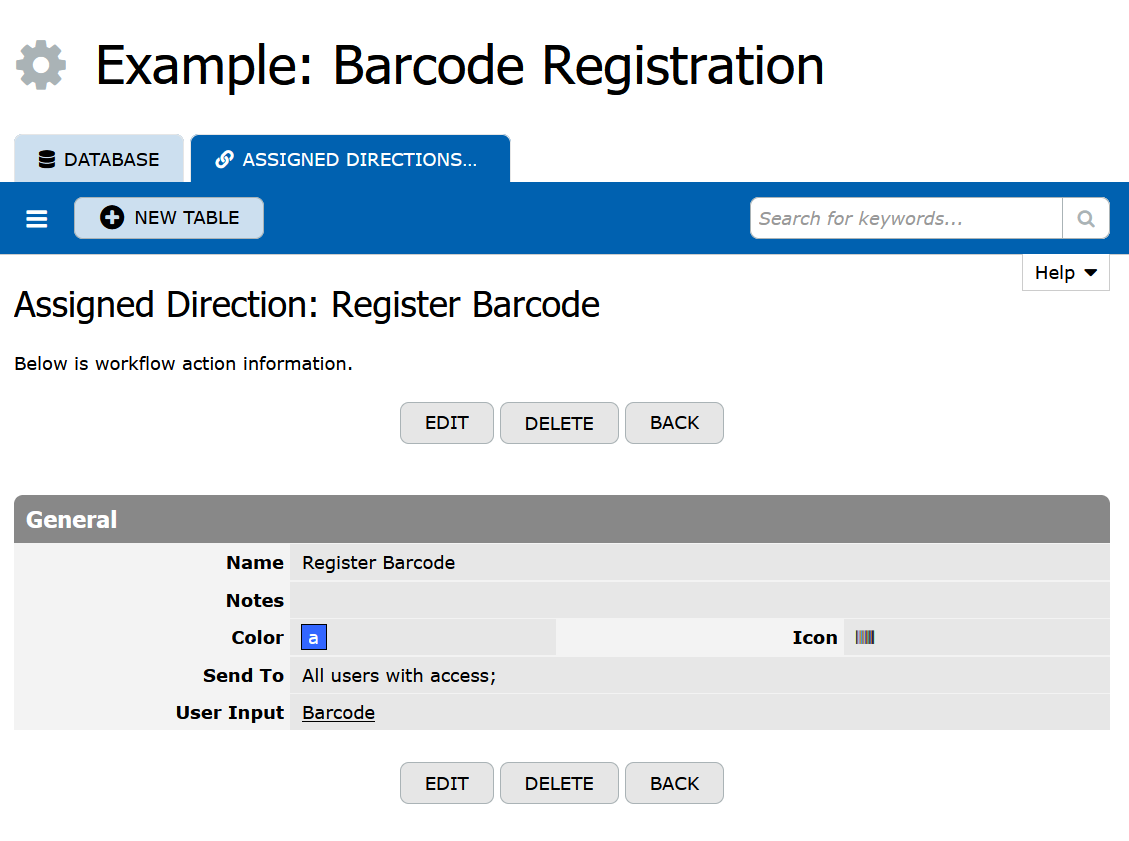Click the magnifier search icon
Image resolution: width=1129 pixels, height=841 pixels.
coord(1085,218)
